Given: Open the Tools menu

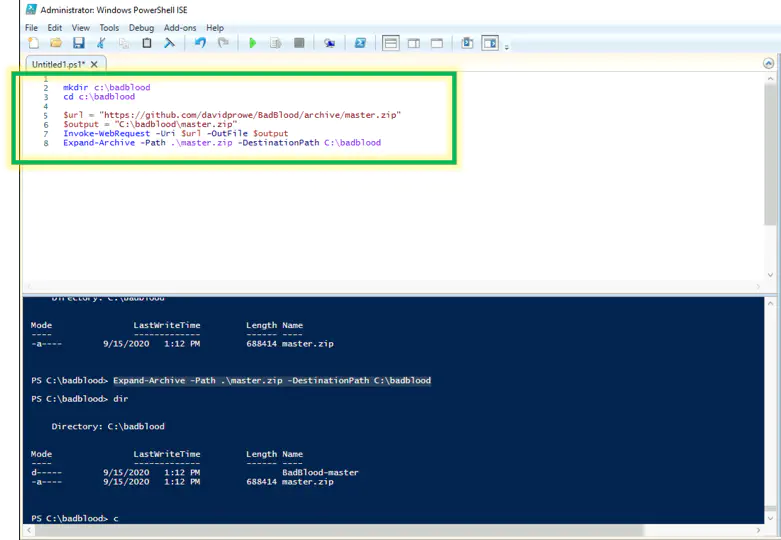Looking at the screenshot, I should click(x=109, y=28).
